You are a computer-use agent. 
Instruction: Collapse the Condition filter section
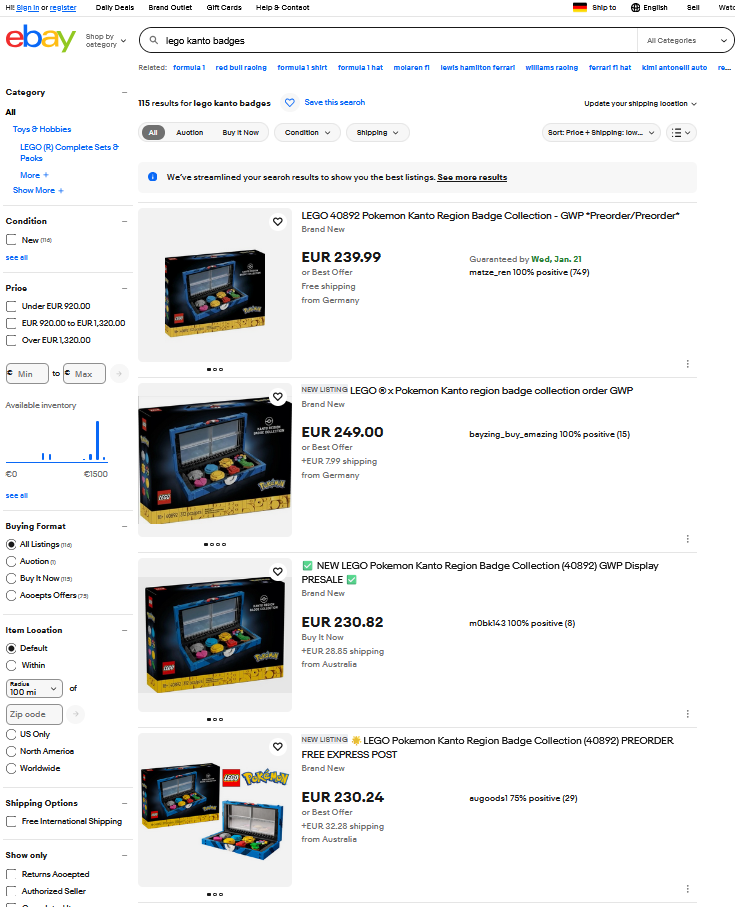coord(124,222)
